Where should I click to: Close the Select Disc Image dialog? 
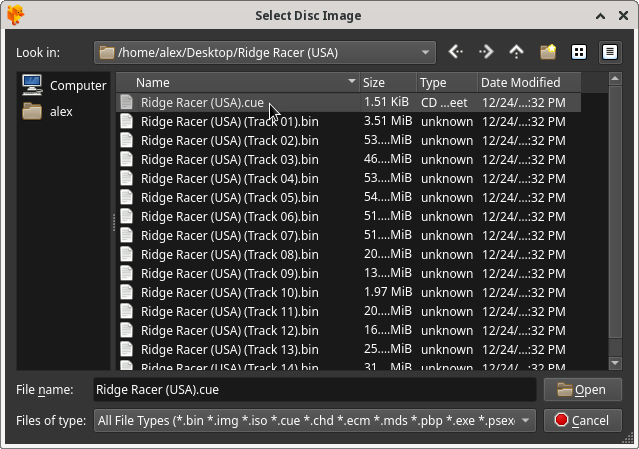[x=624, y=15]
